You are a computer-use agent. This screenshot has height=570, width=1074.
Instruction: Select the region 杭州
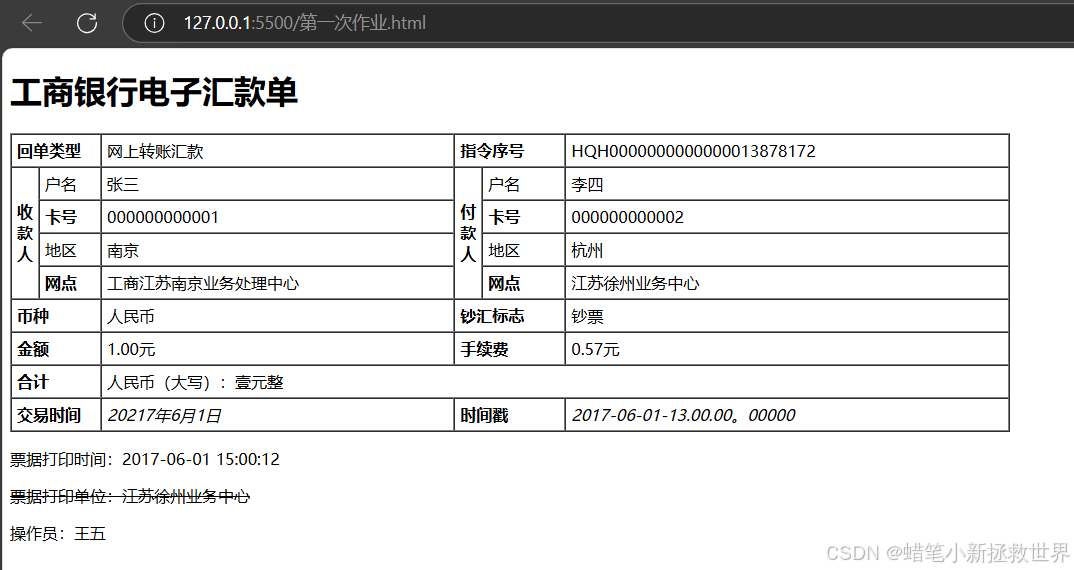(x=587, y=250)
